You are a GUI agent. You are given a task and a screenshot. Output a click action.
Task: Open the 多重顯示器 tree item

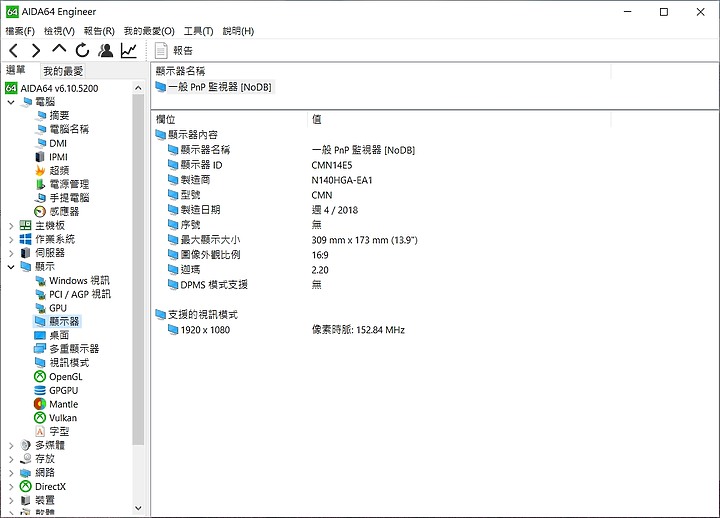click(x=74, y=349)
